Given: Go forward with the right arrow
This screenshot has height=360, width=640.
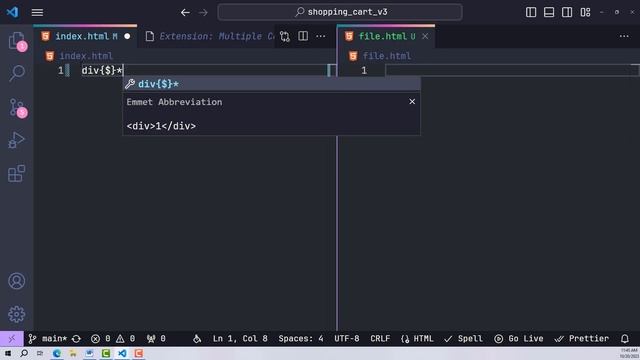Looking at the screenshot, I should (203, 13).
